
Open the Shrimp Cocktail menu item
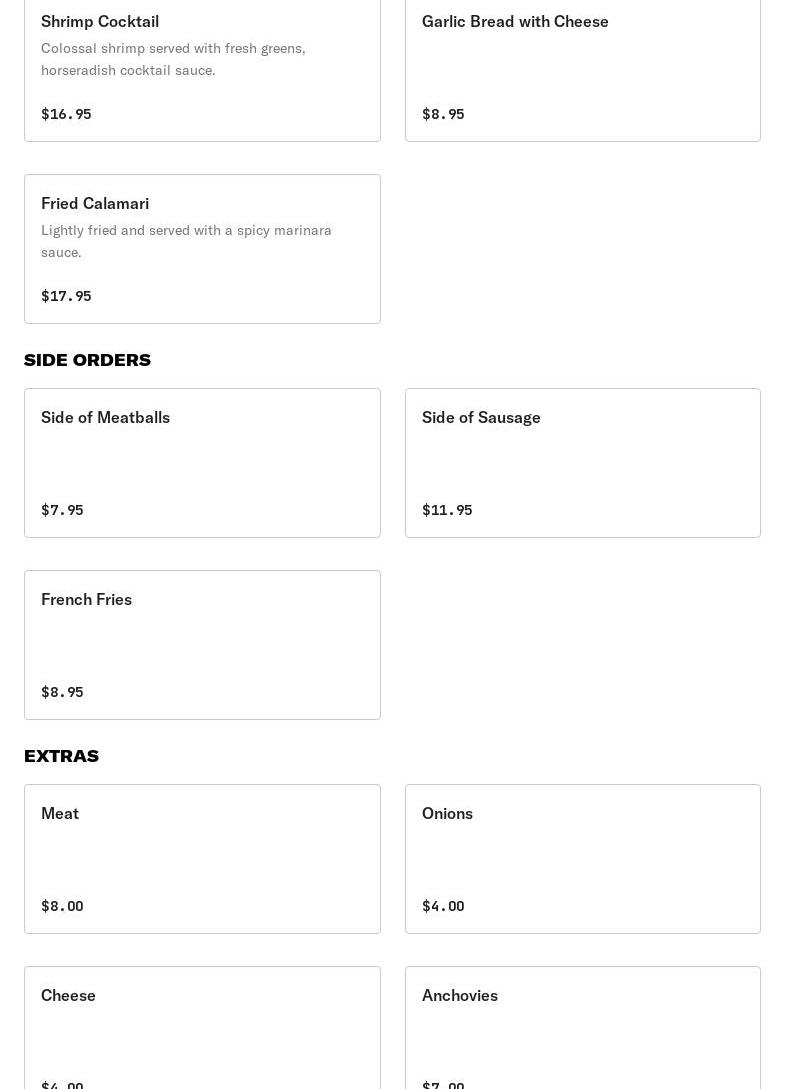click(x=202, y=68)
